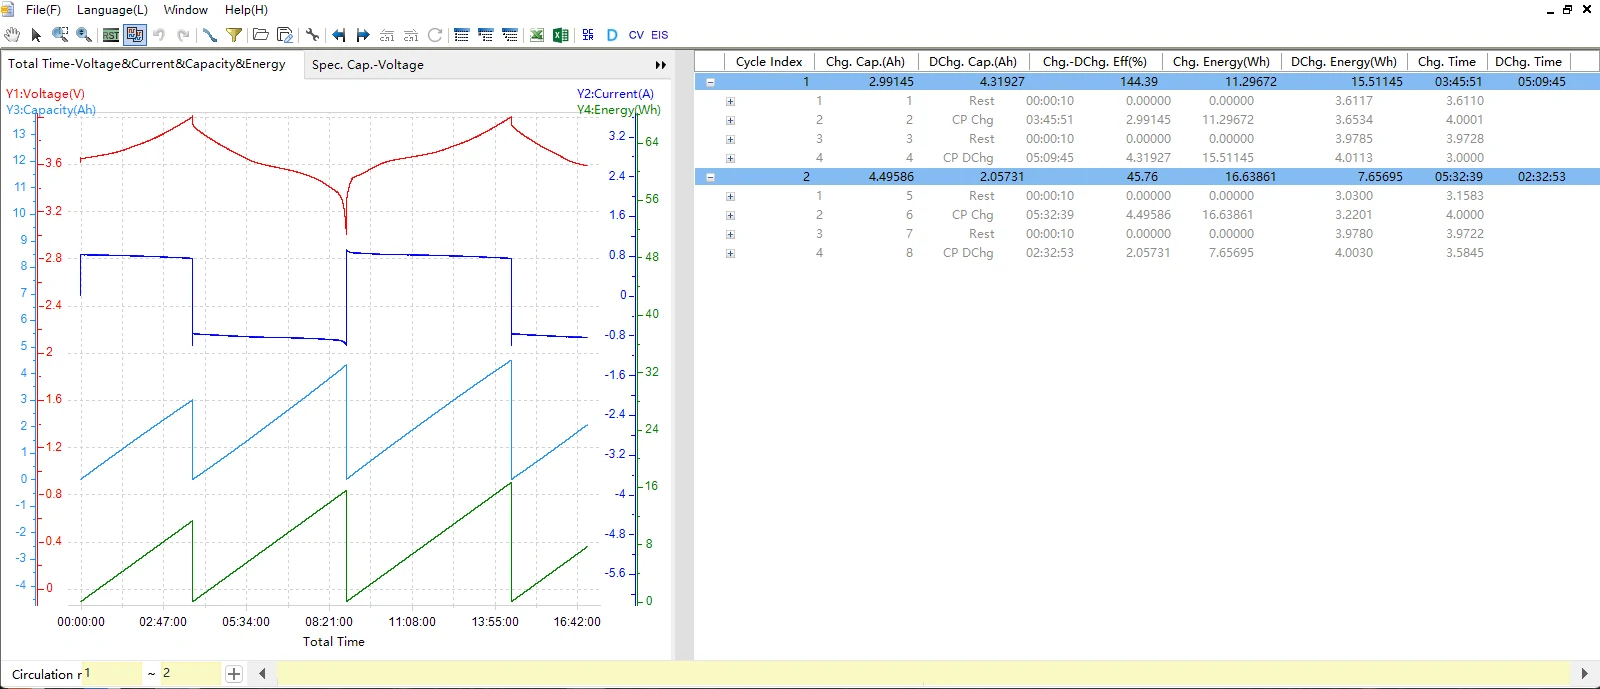1600x689 pixels.
Task: Click the Chg. Cap.(Ah) column header
Action: tap(865, 62)
